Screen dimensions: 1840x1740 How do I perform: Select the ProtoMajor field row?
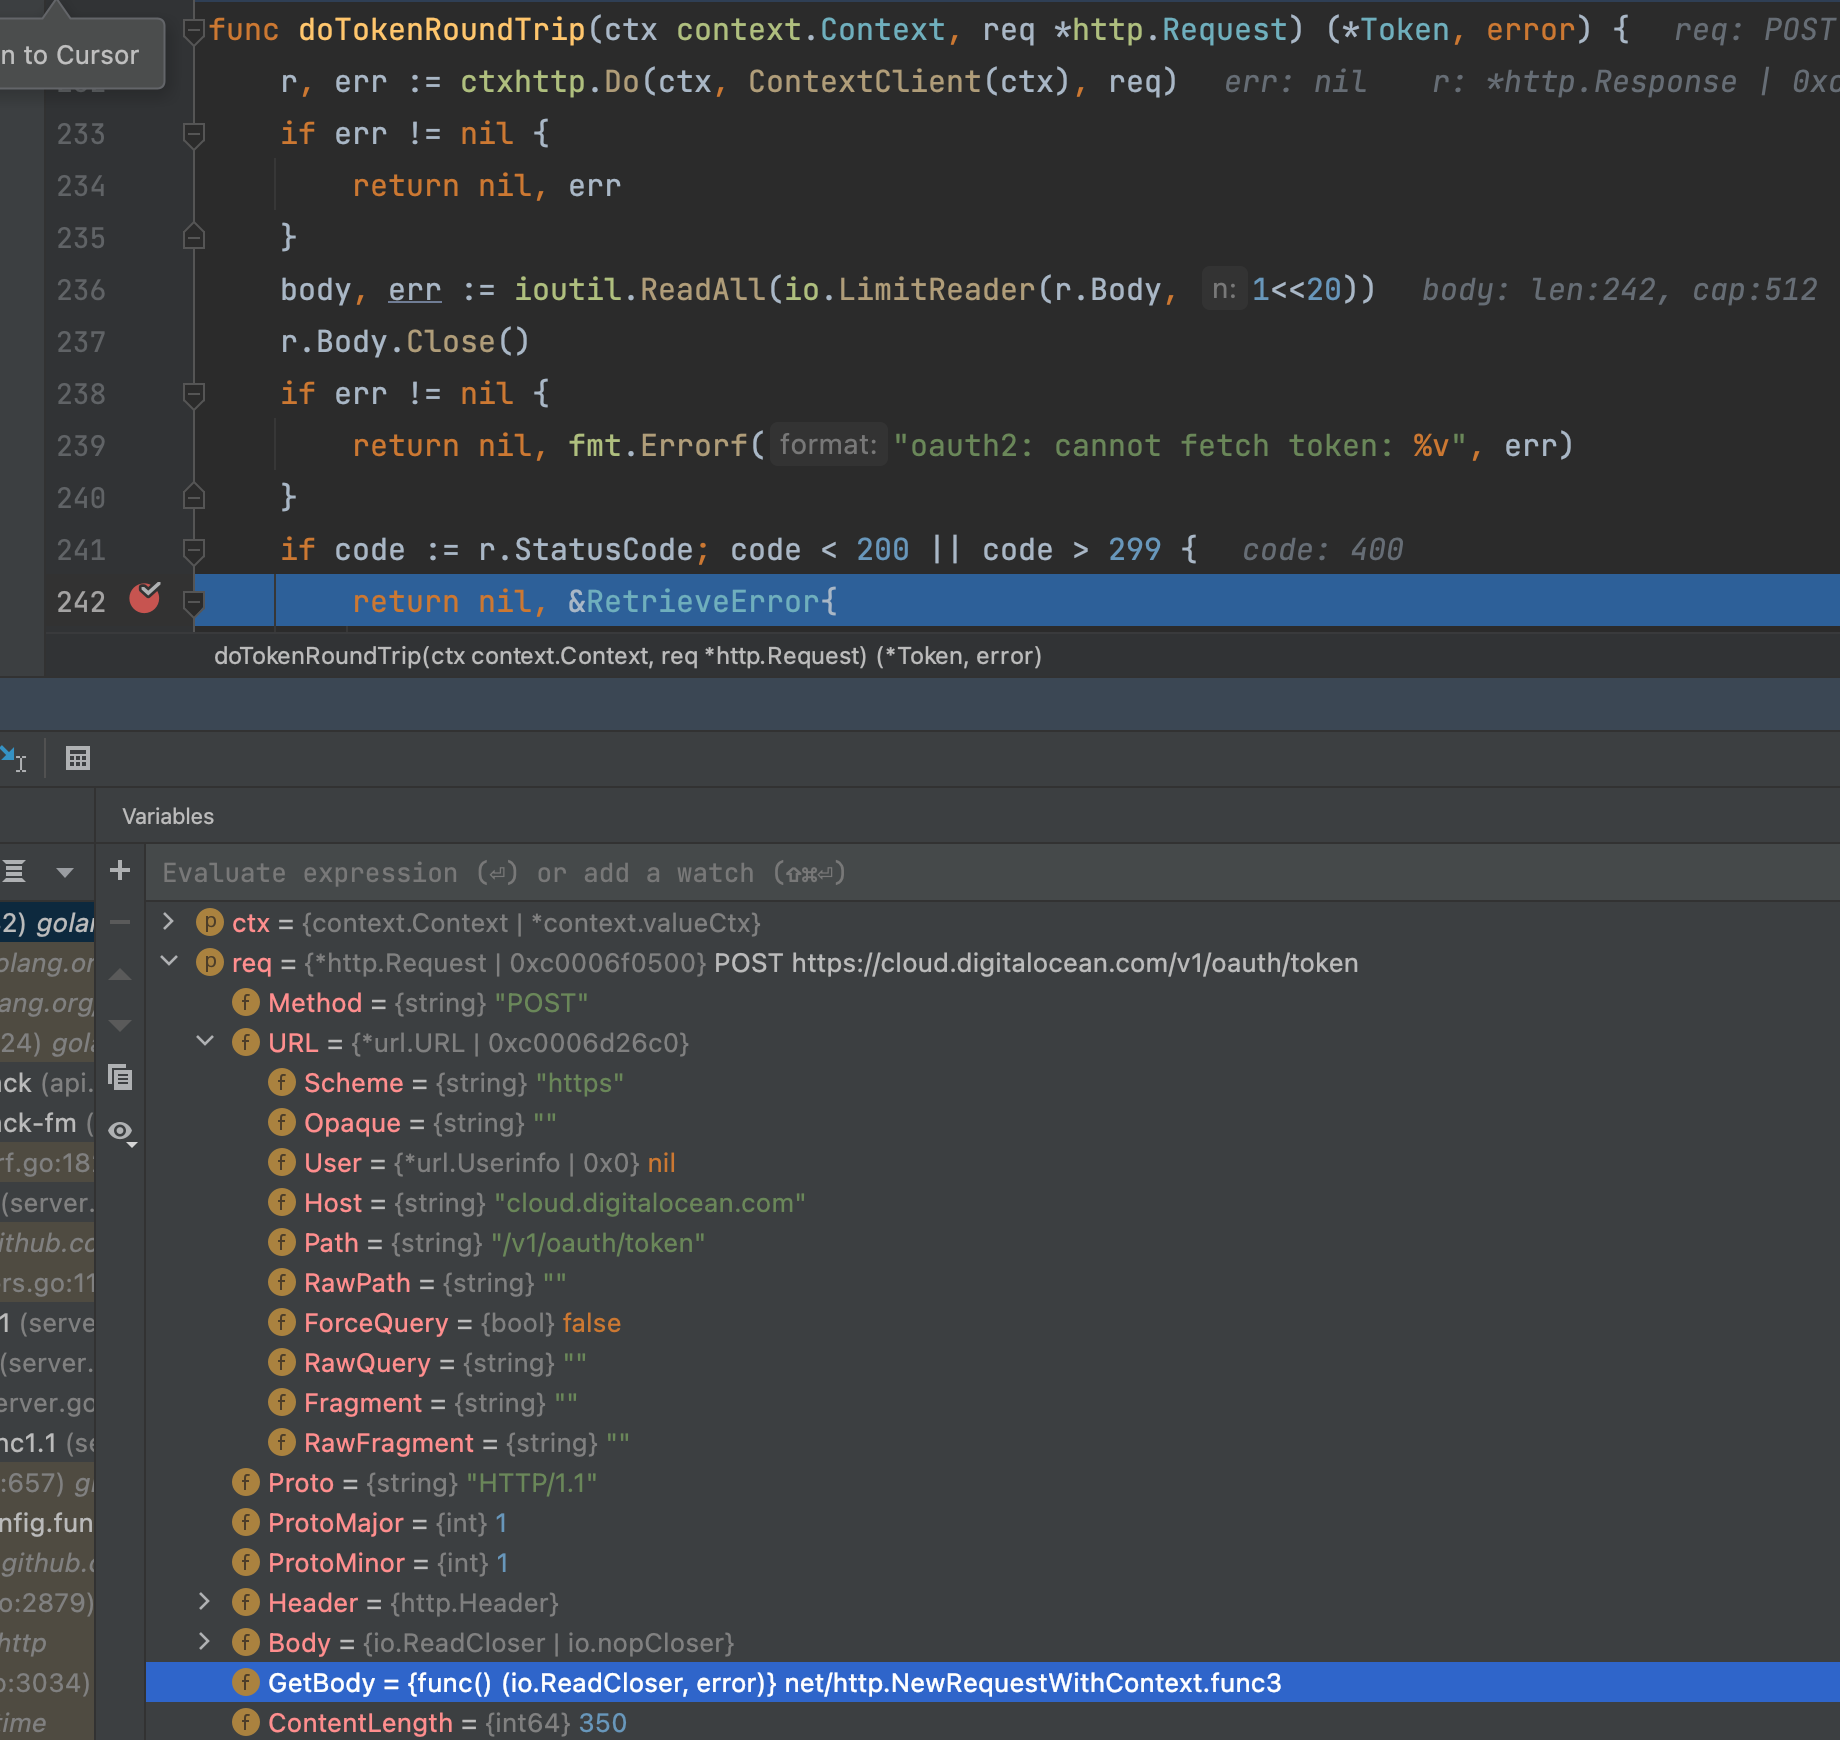[x=992, y=1523]
